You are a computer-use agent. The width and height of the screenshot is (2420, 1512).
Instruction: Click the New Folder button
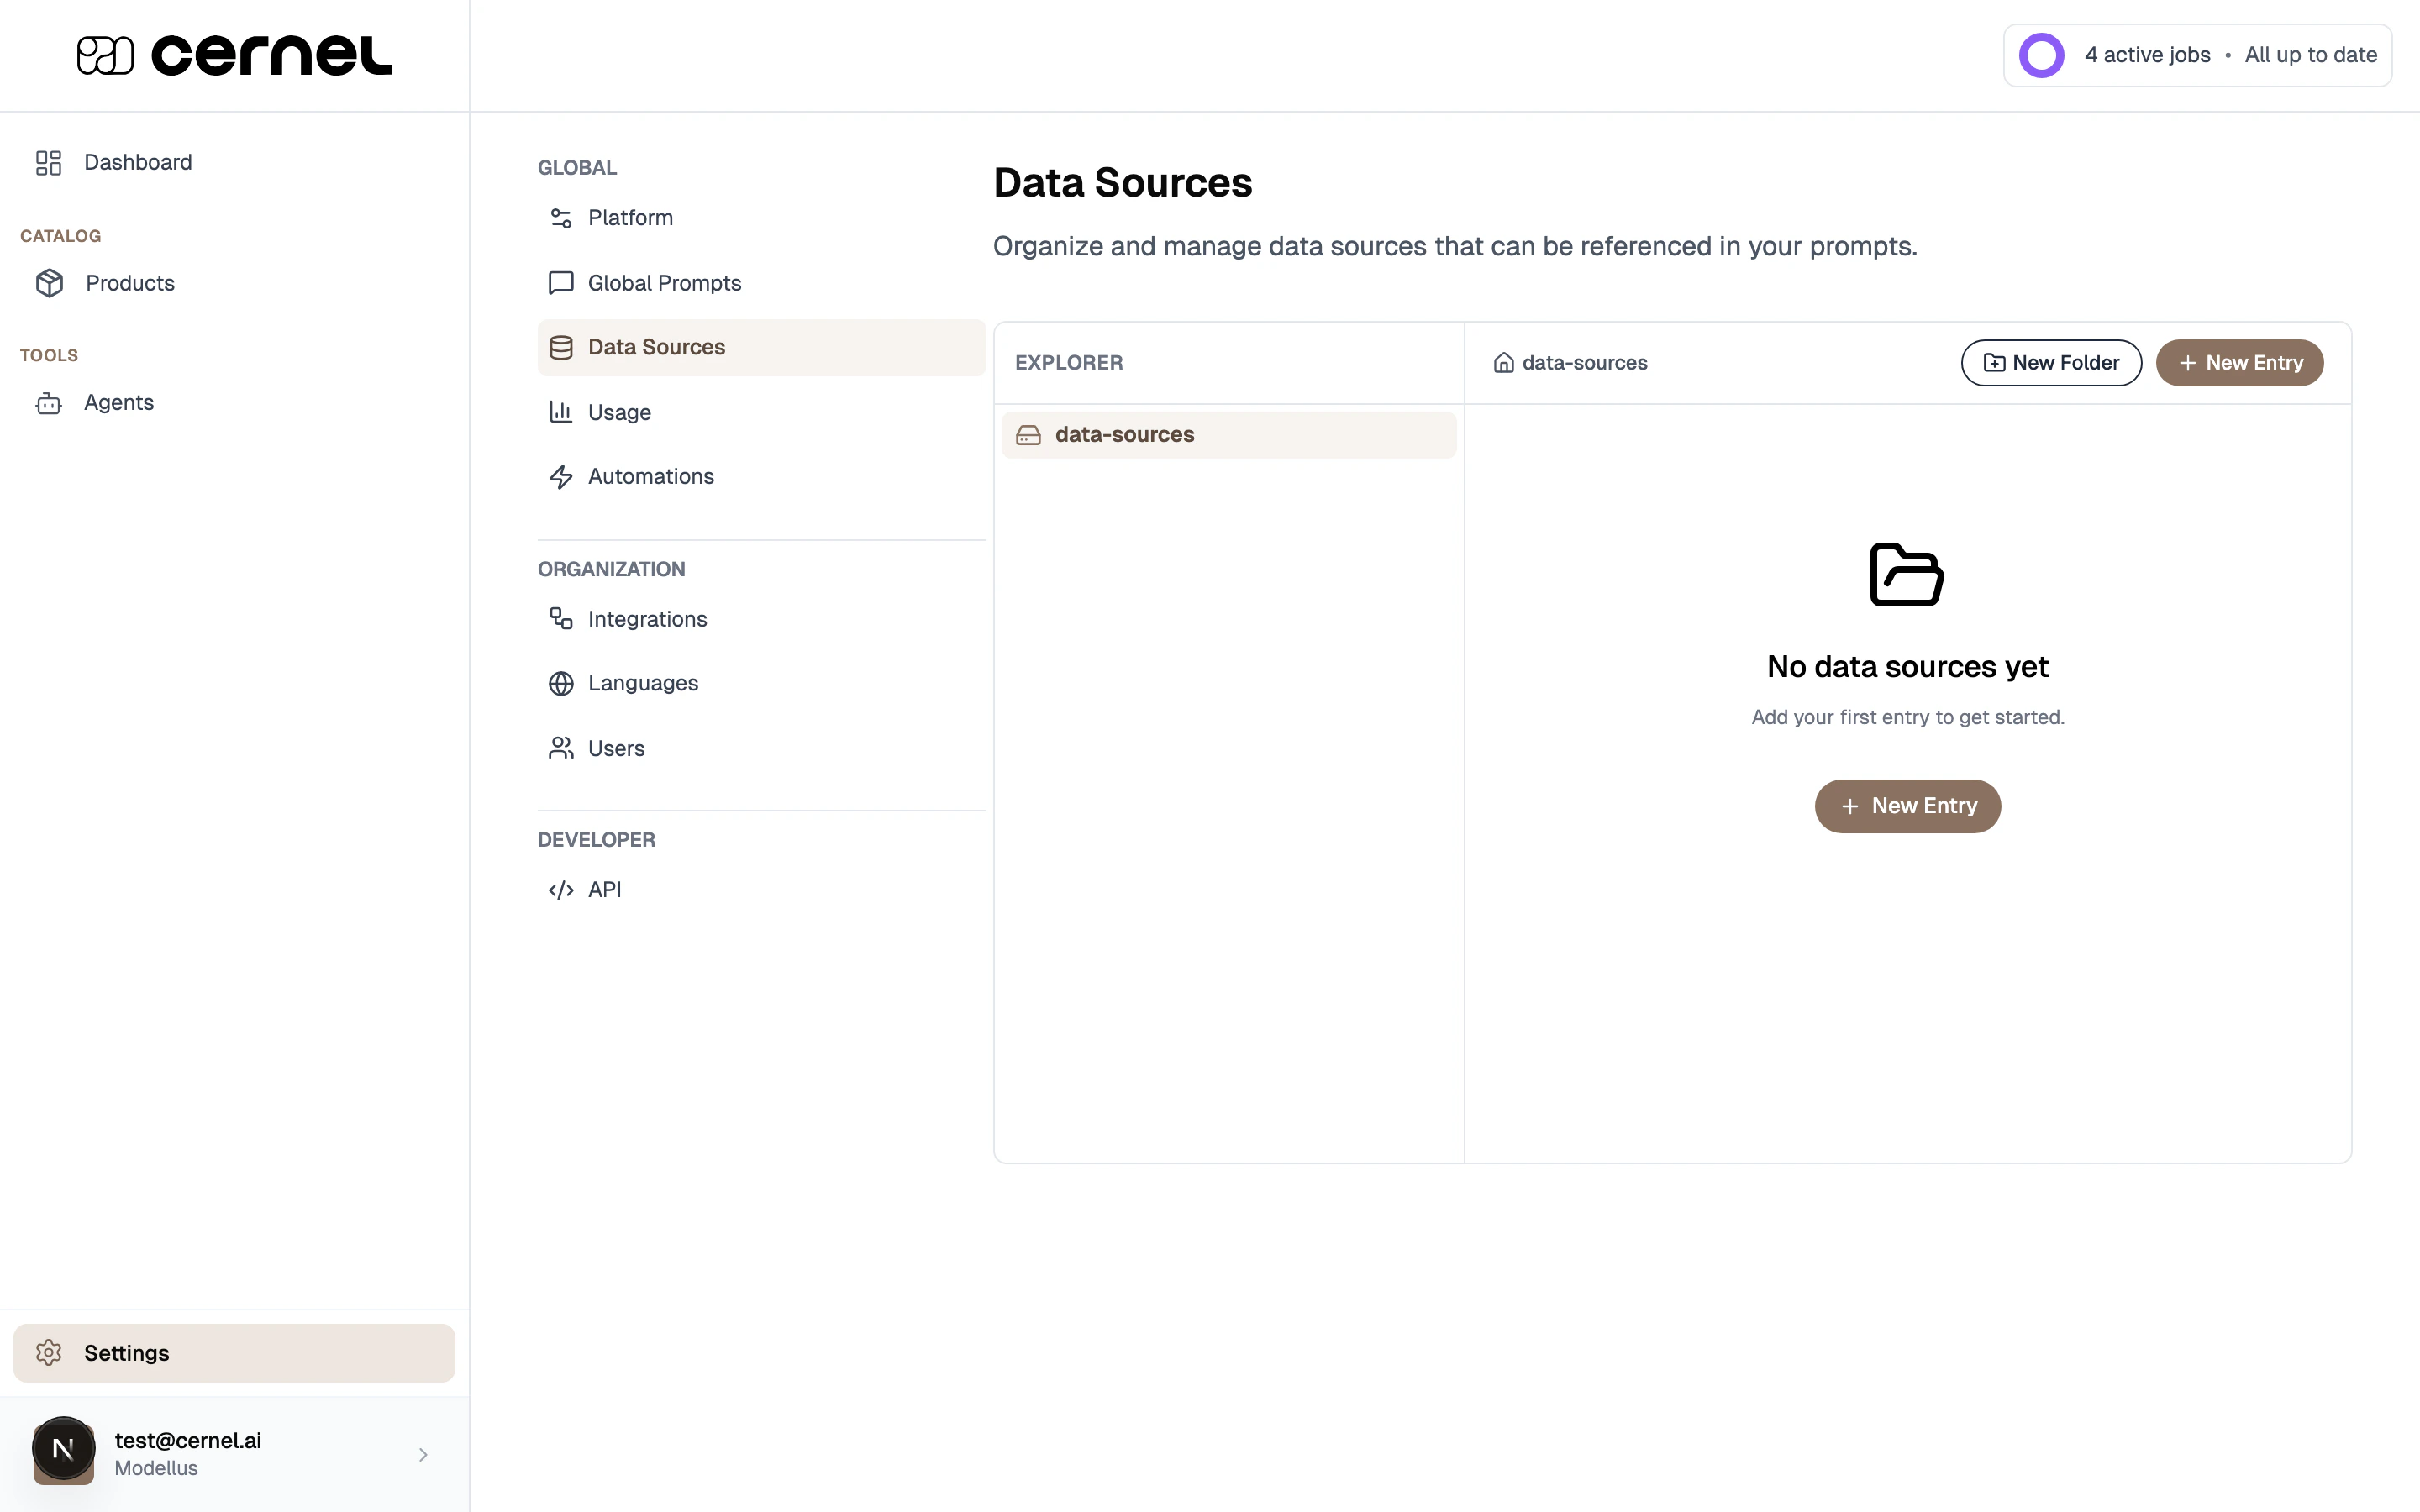click(x=2051, y=362)
